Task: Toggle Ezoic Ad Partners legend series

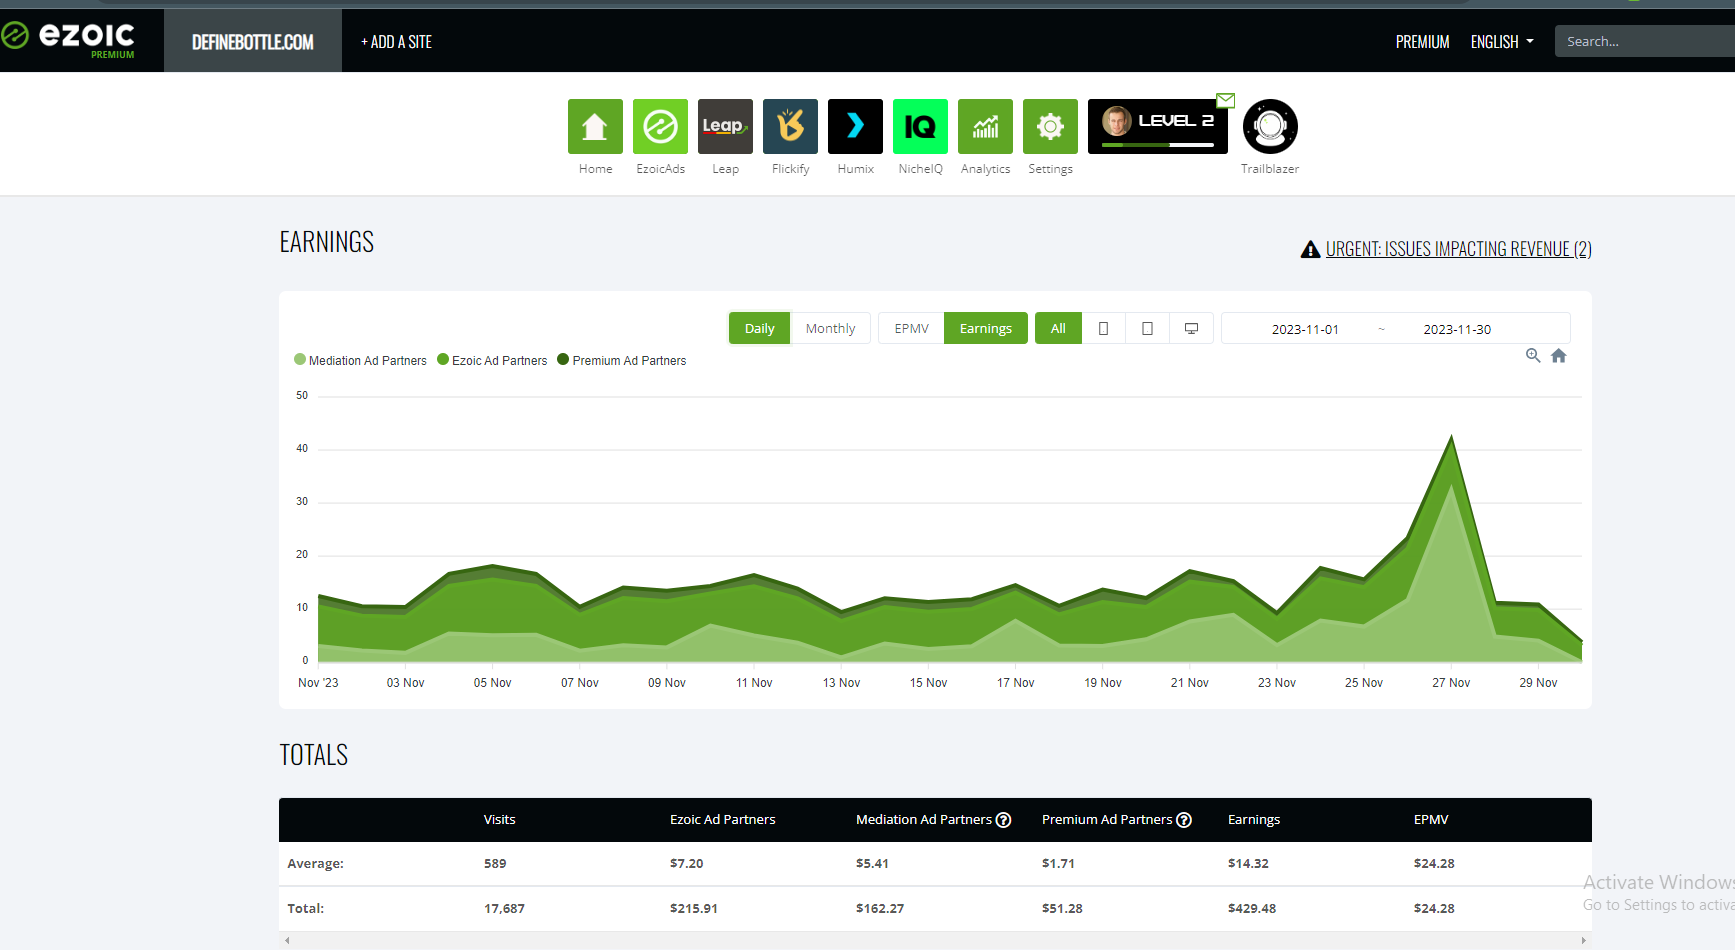Action: [492, 360]
